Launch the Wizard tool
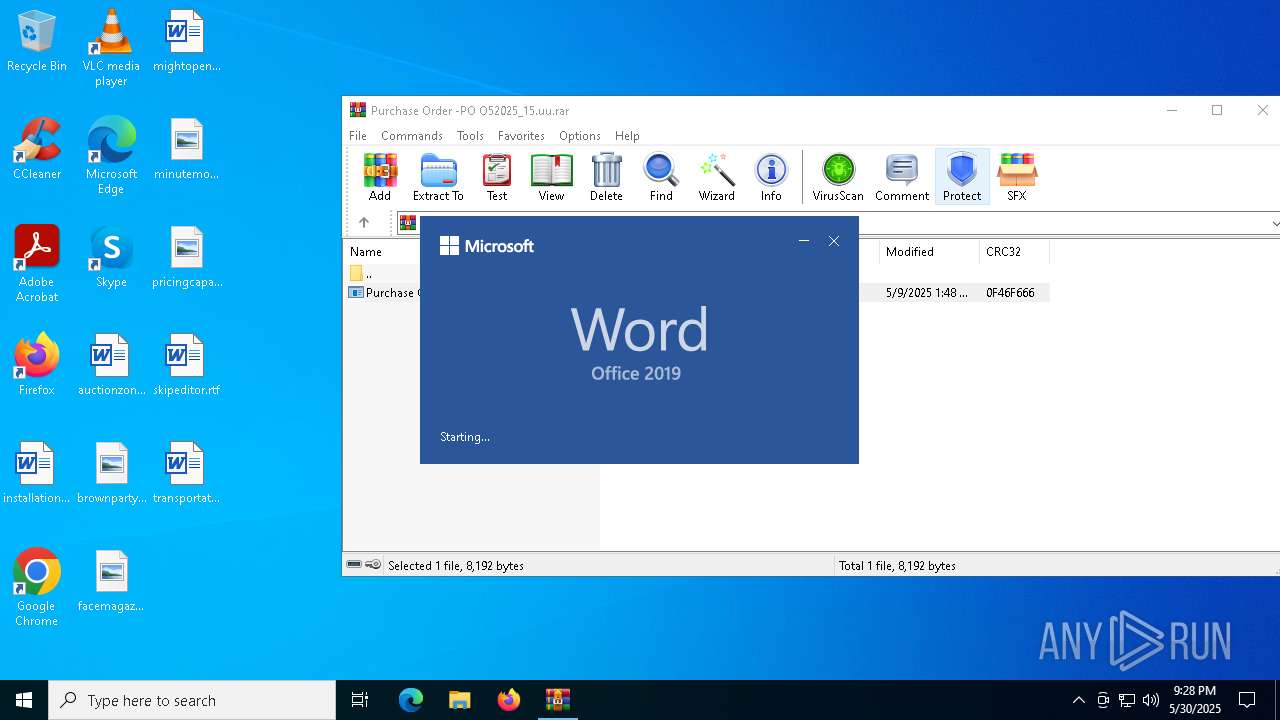The height and width of the screenshot is (720, 1280). coord(717,177)
